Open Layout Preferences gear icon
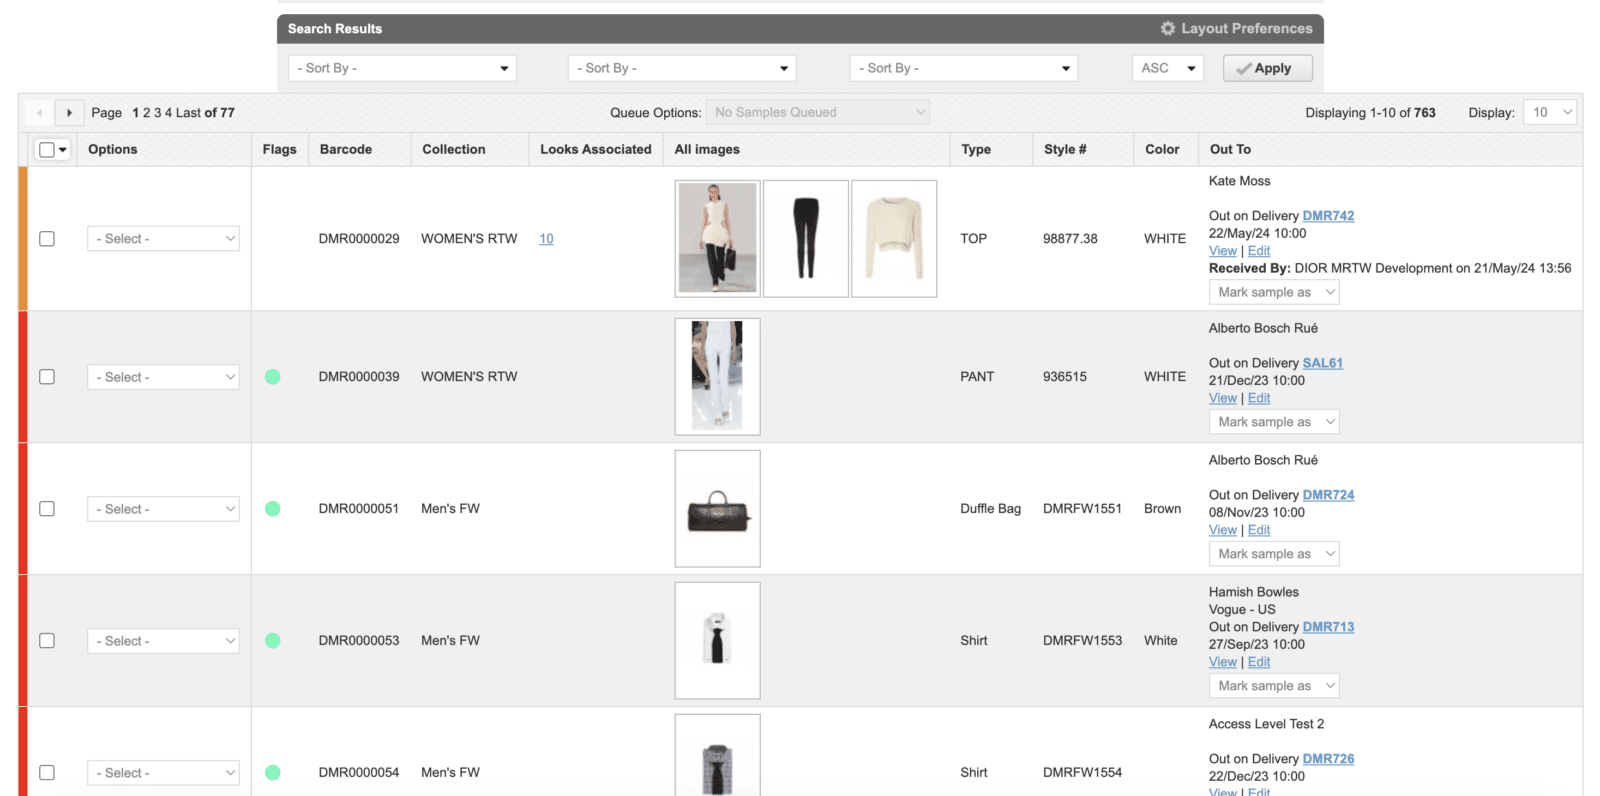This screenshot has width=1600, height=796. tap(1167, 29)
